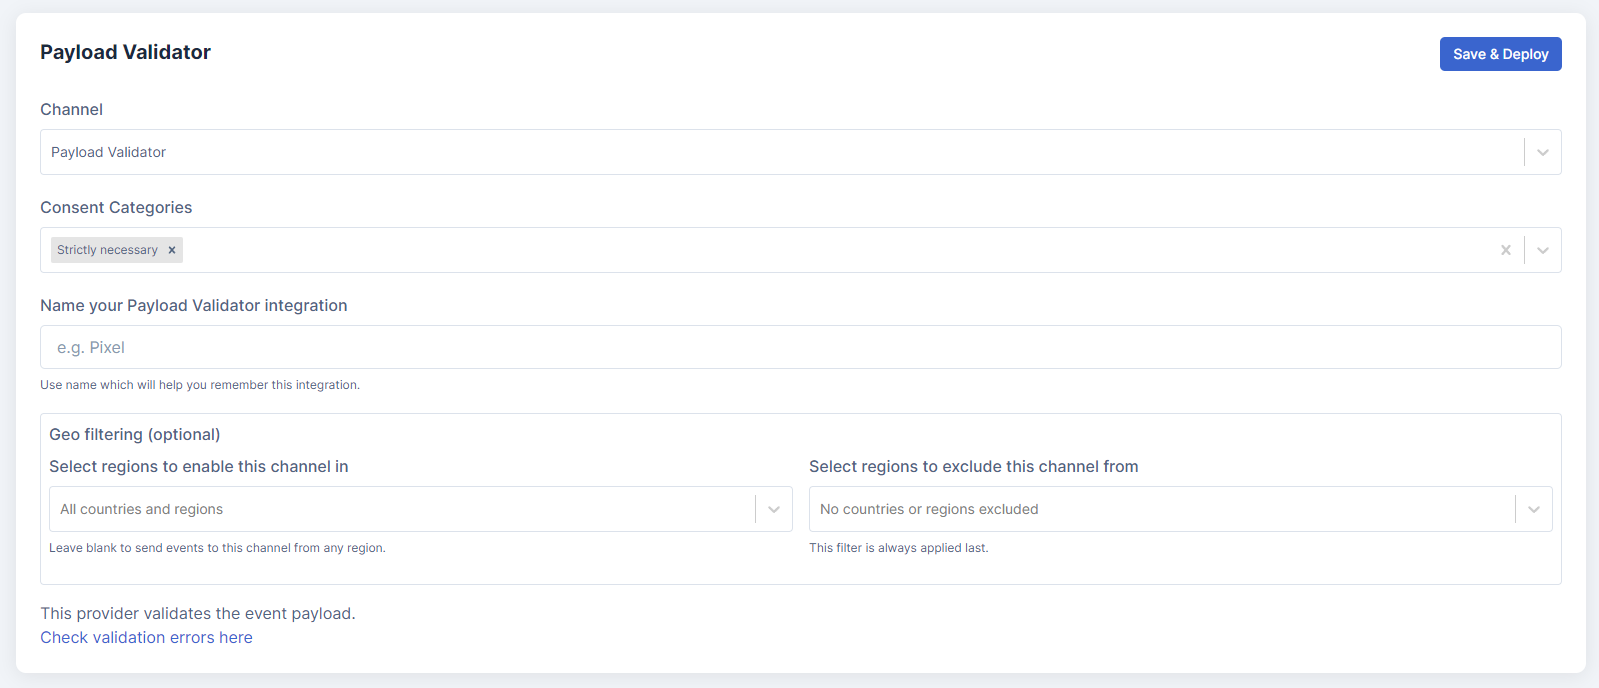The height and width of the screenshot is (688, 1599).
Task: Click the All countries and regions select
Action: click(x=400, y=509)
